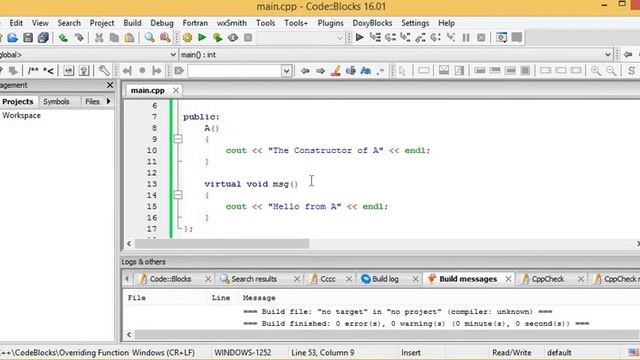The width and height of the screenshot is (640, 360).
Task: Click the Step out debug icon
Action: (420, 38)
